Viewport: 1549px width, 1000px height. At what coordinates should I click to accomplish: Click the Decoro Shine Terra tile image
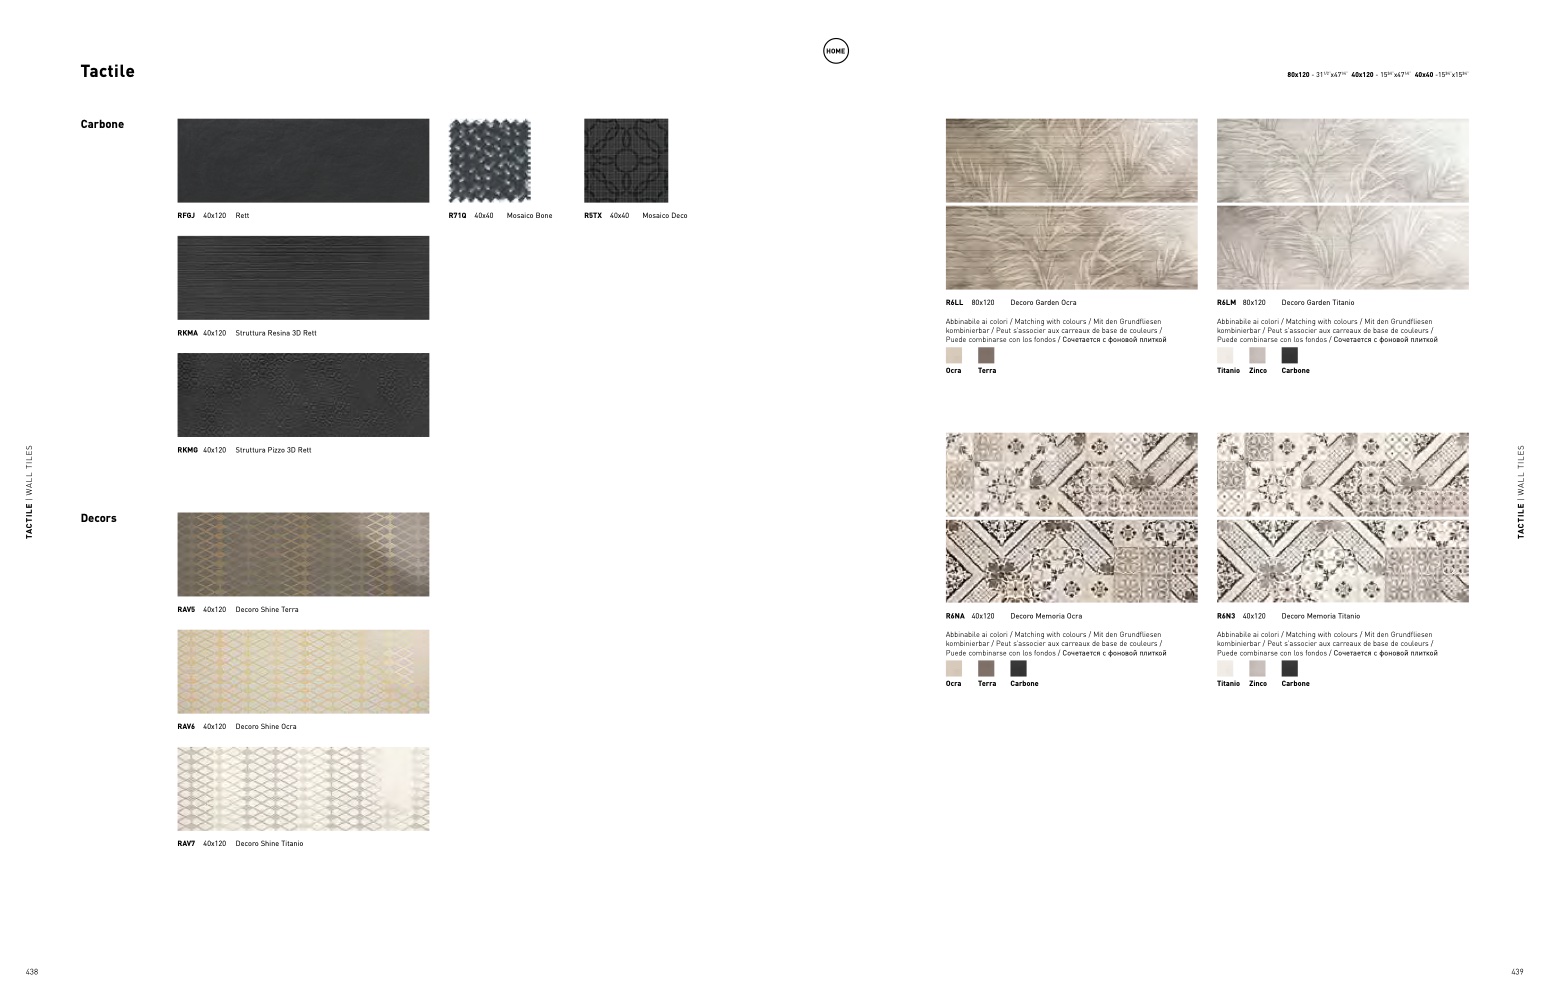303,555
